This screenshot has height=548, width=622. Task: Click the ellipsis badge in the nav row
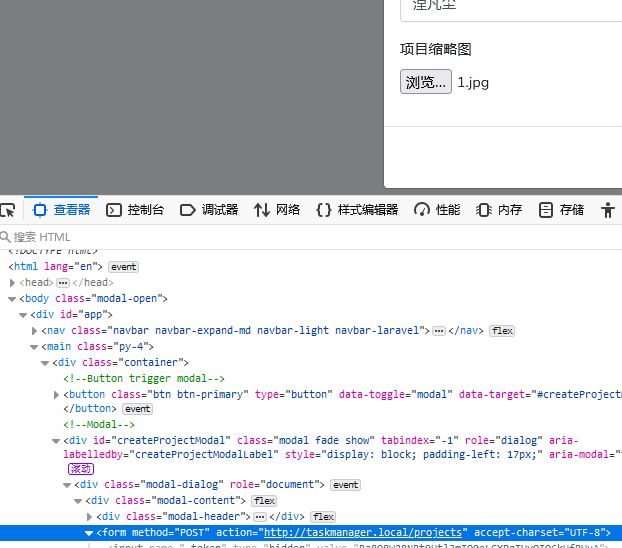(439, 331)
